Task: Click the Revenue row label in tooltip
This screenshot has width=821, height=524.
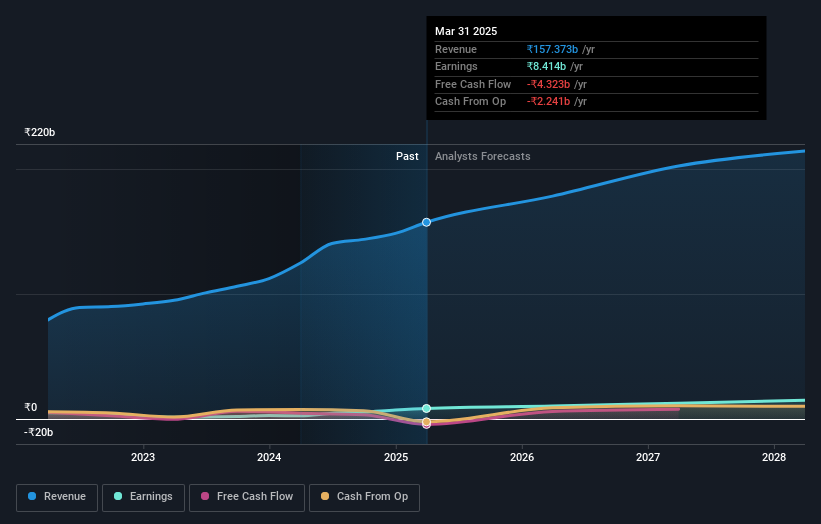Action: coord(456,49)
